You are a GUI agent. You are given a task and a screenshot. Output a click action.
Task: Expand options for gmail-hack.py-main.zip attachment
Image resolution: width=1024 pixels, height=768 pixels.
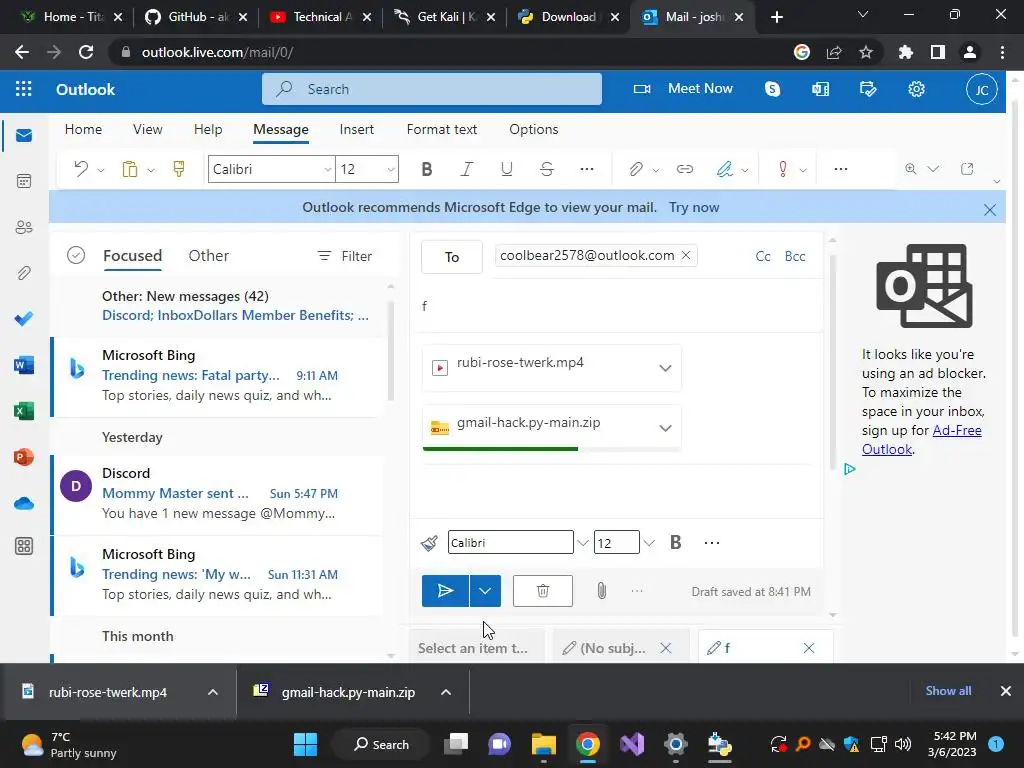click(x=665, y=428)
